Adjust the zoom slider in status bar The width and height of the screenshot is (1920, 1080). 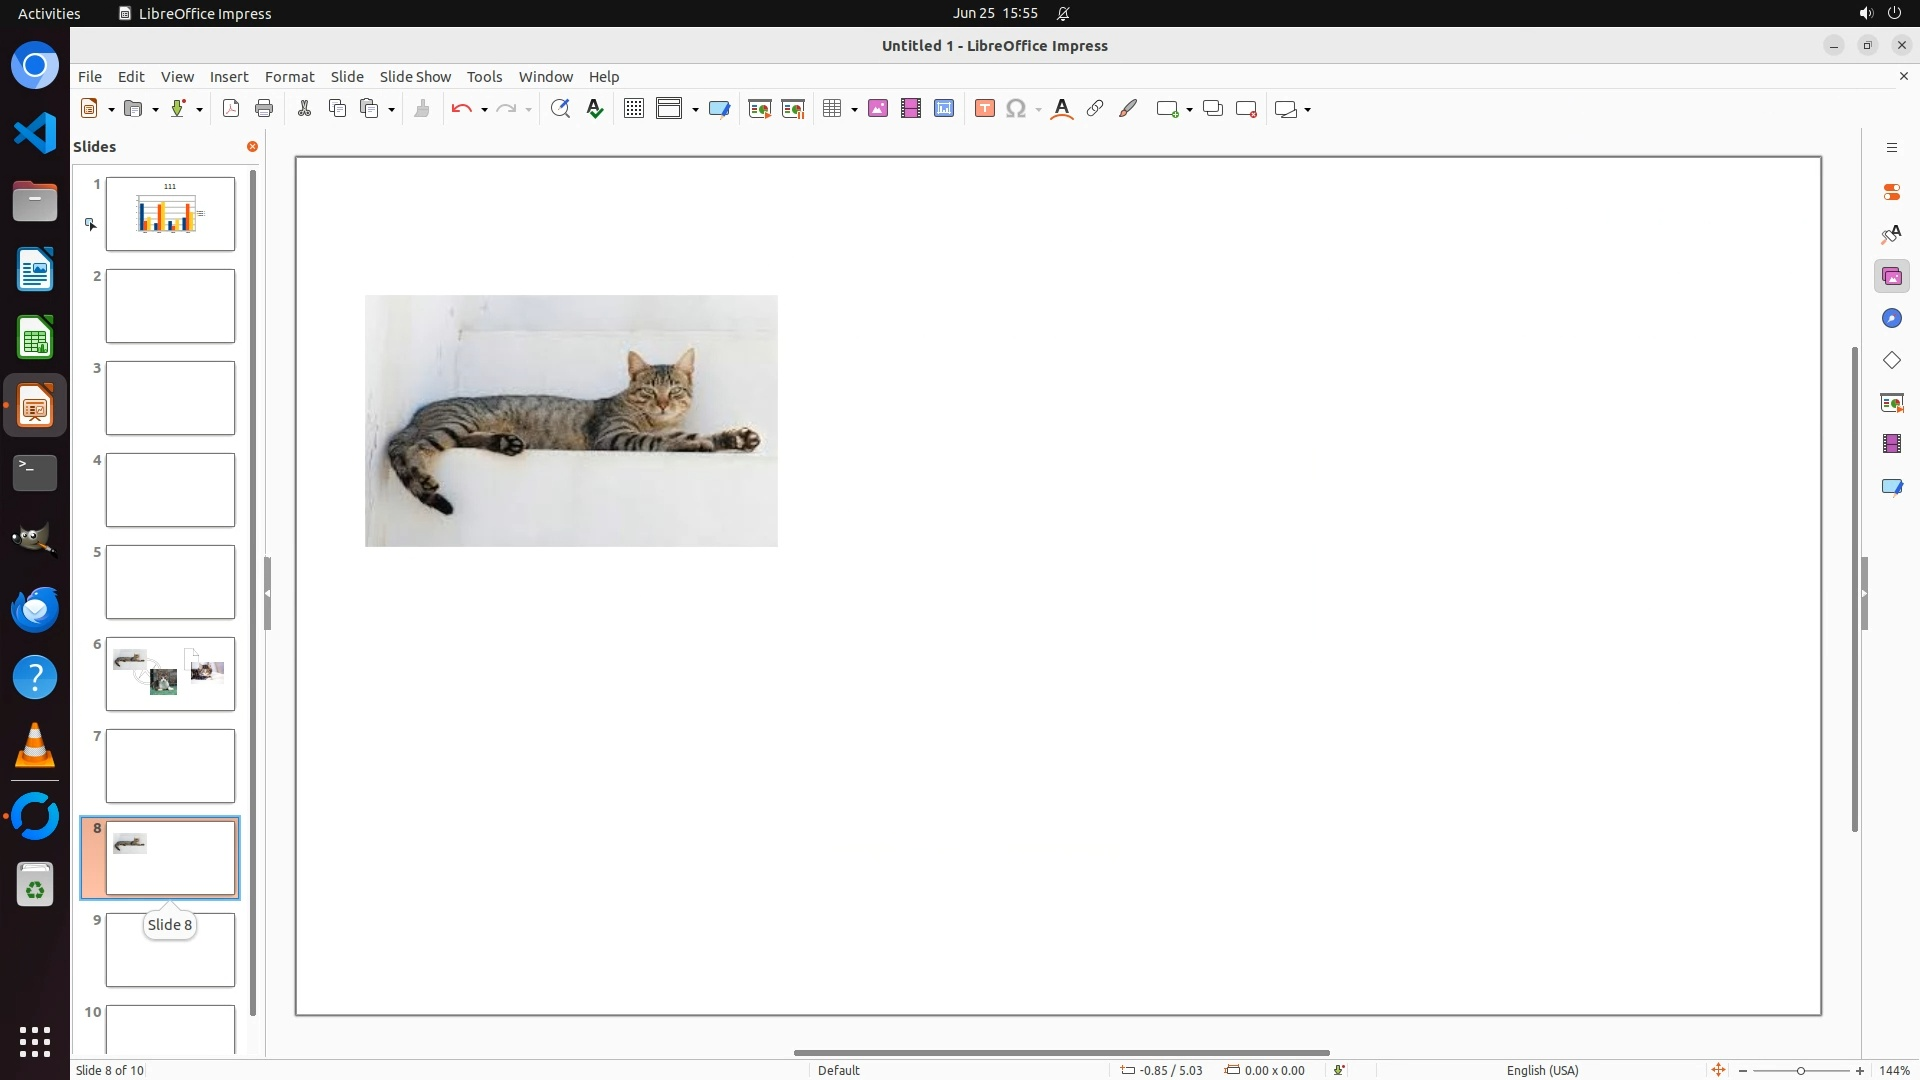click(1800, 1071)
